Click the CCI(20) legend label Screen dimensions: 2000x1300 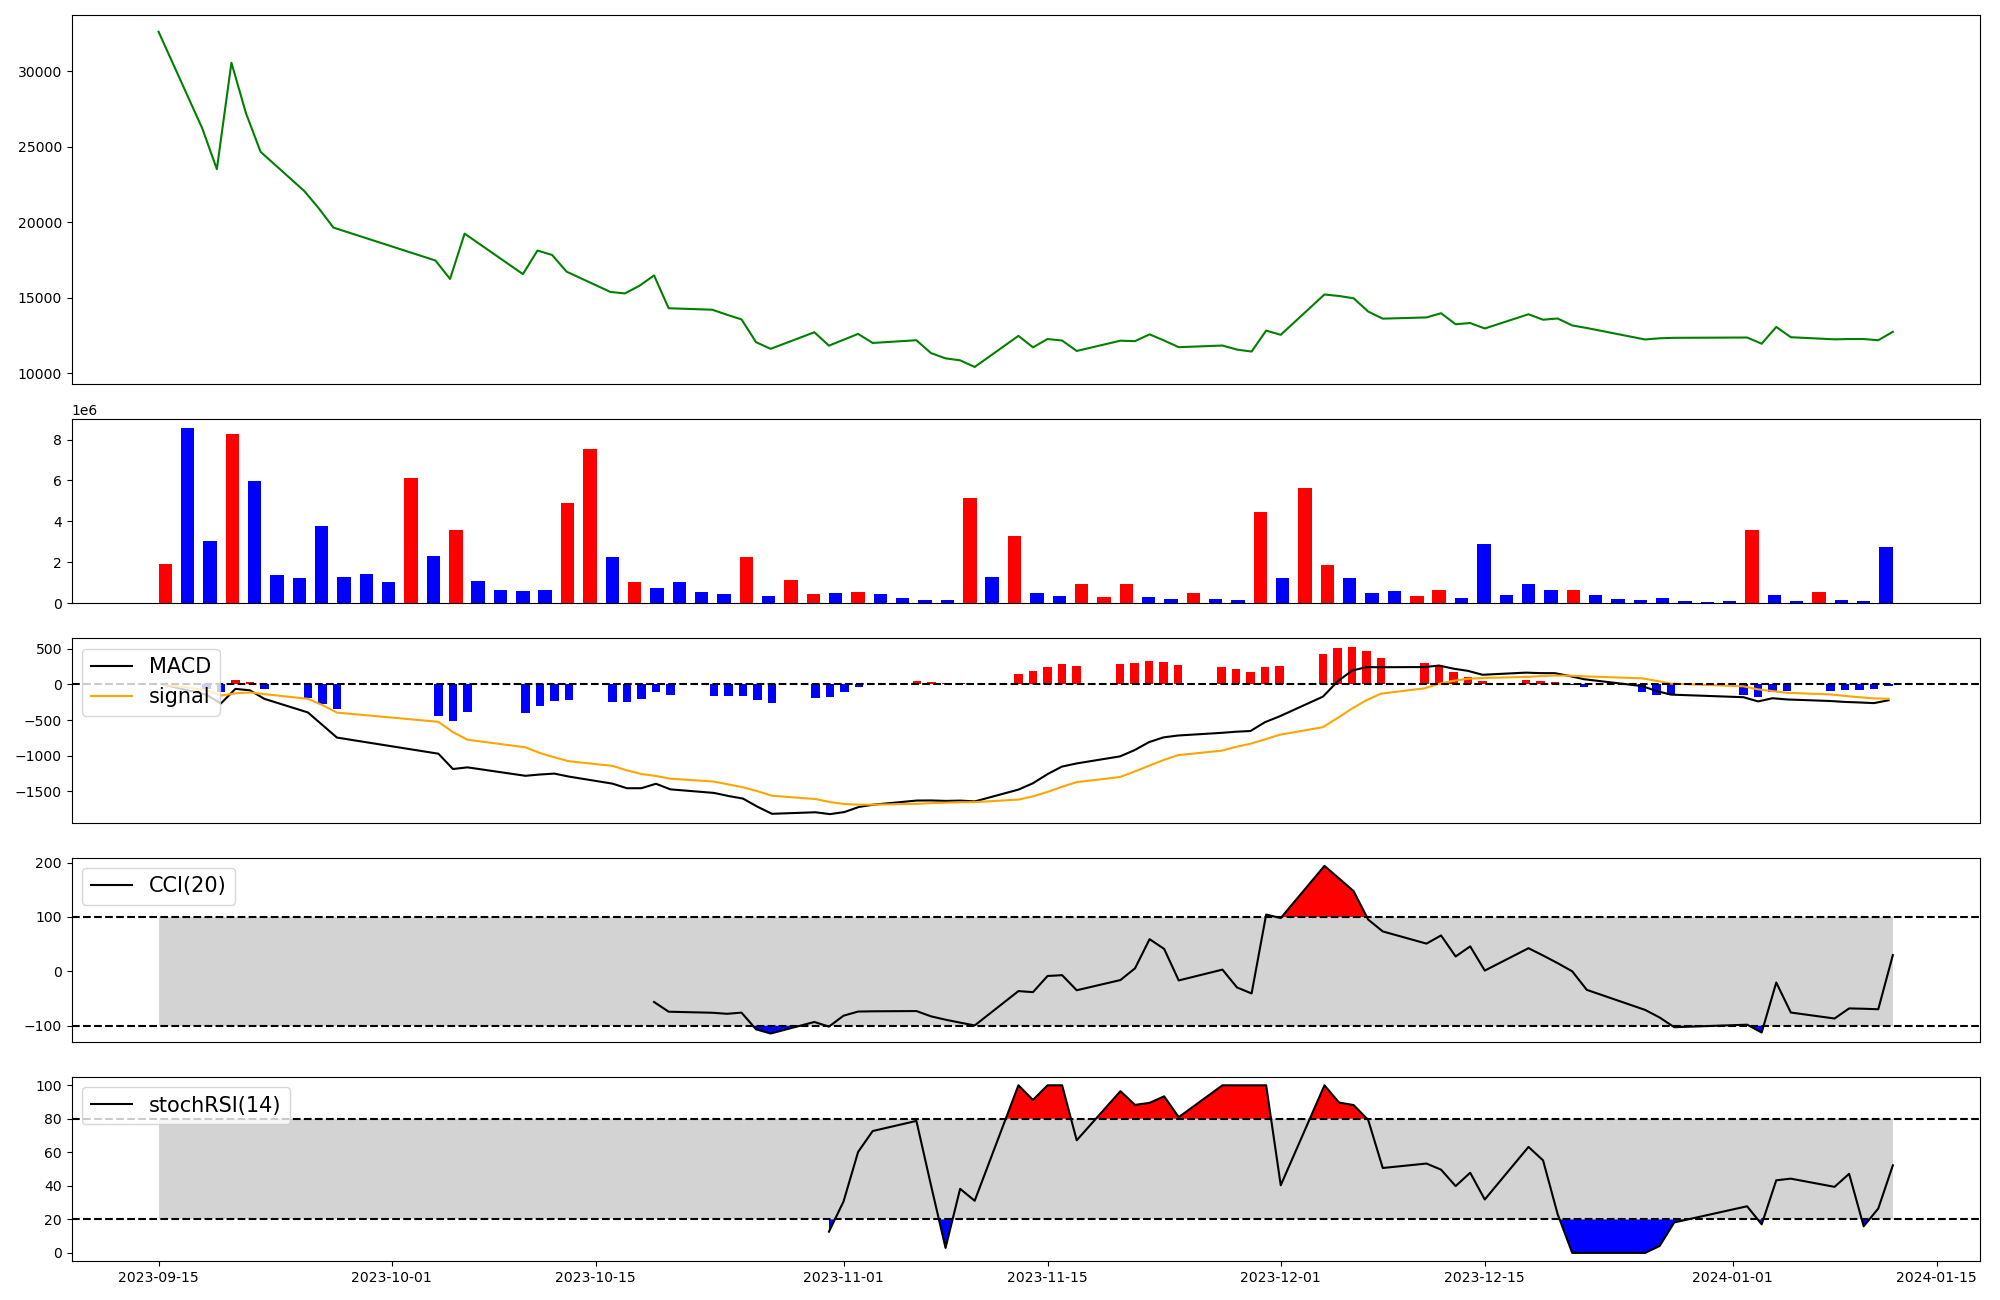187,885
